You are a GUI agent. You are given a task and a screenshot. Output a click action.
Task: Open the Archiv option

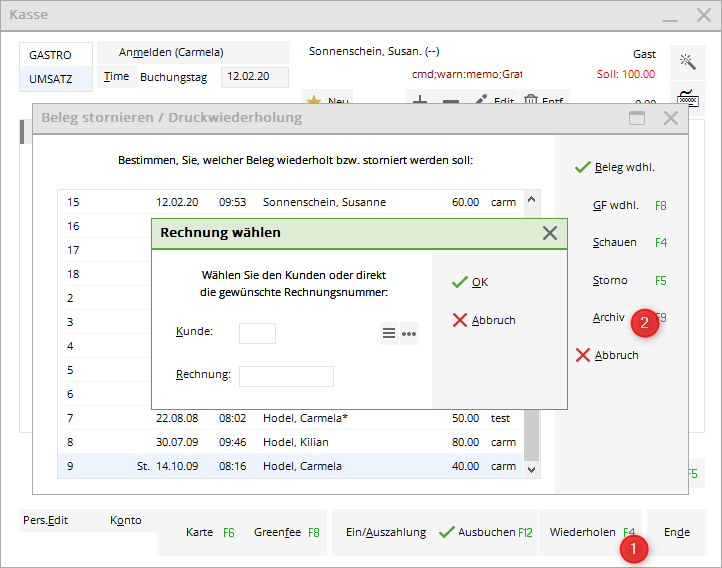click(609, 317)
